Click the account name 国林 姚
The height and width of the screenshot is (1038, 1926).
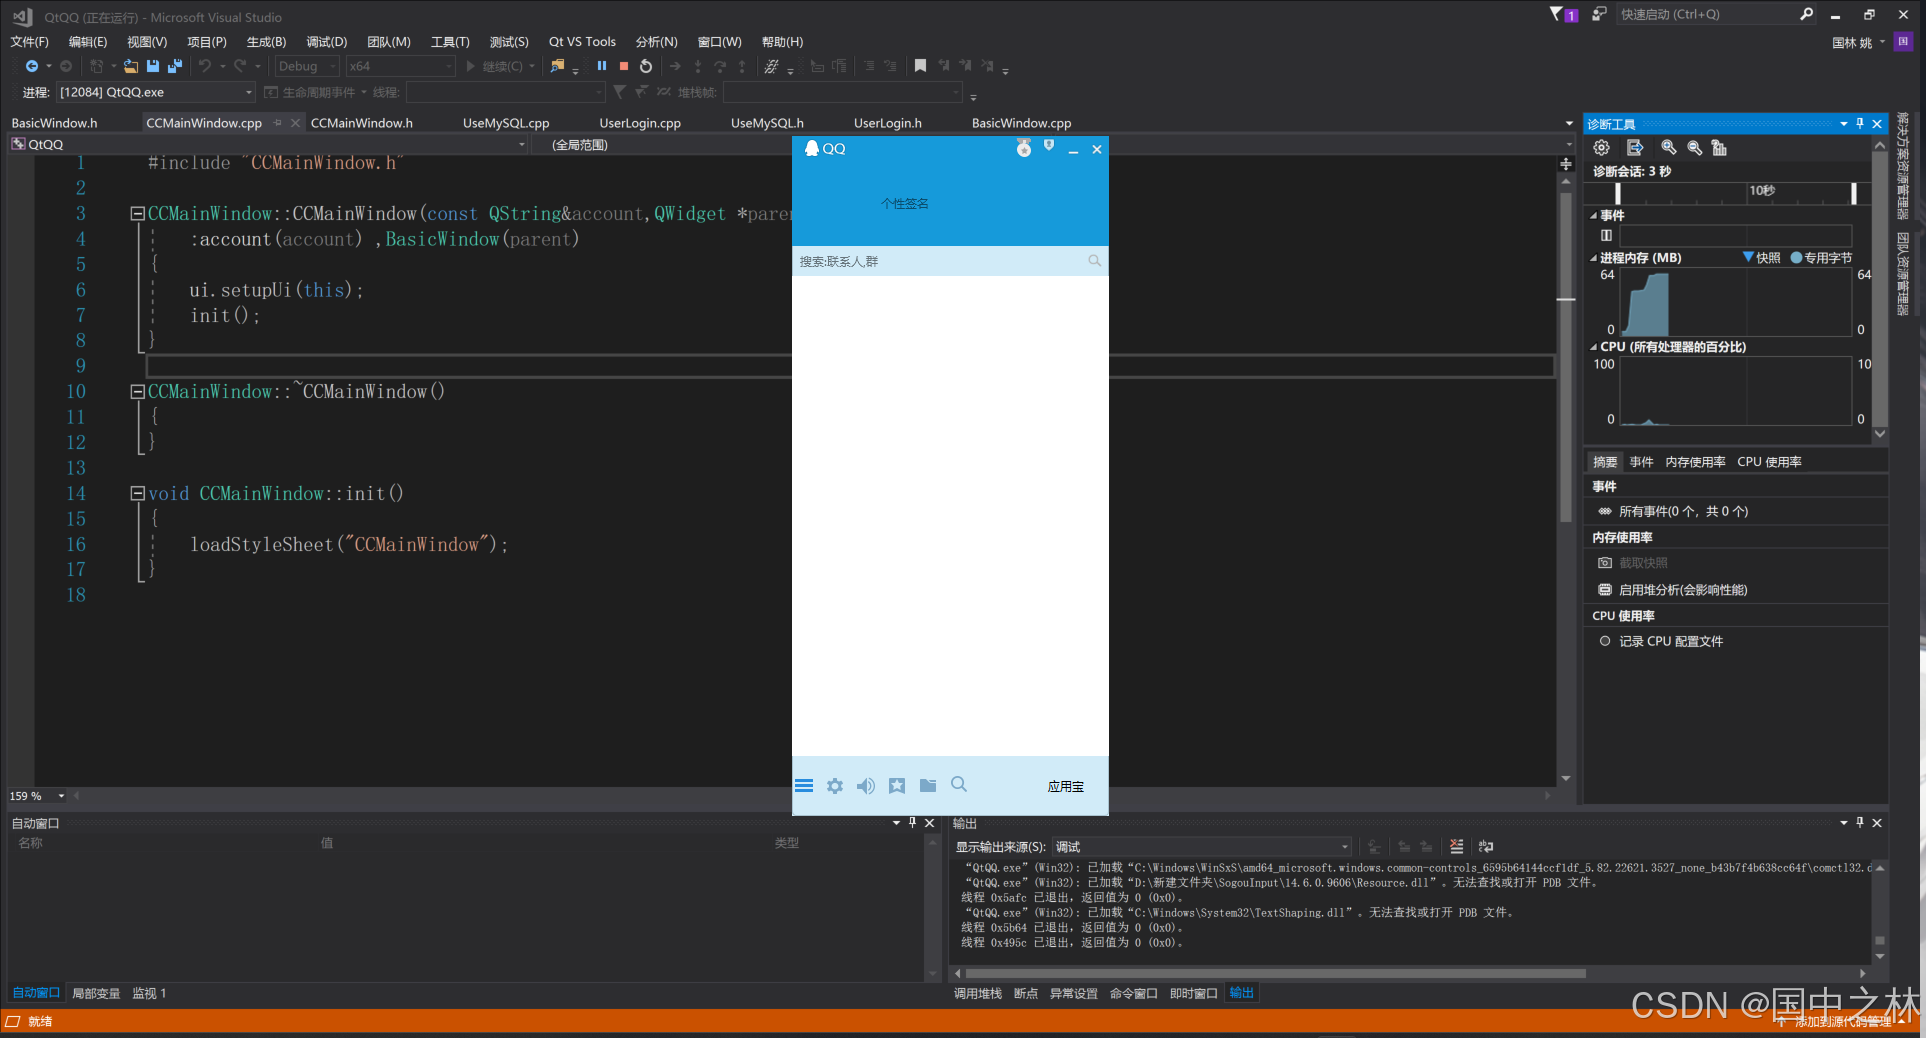pyautogui.click(x=1852, y=42)
